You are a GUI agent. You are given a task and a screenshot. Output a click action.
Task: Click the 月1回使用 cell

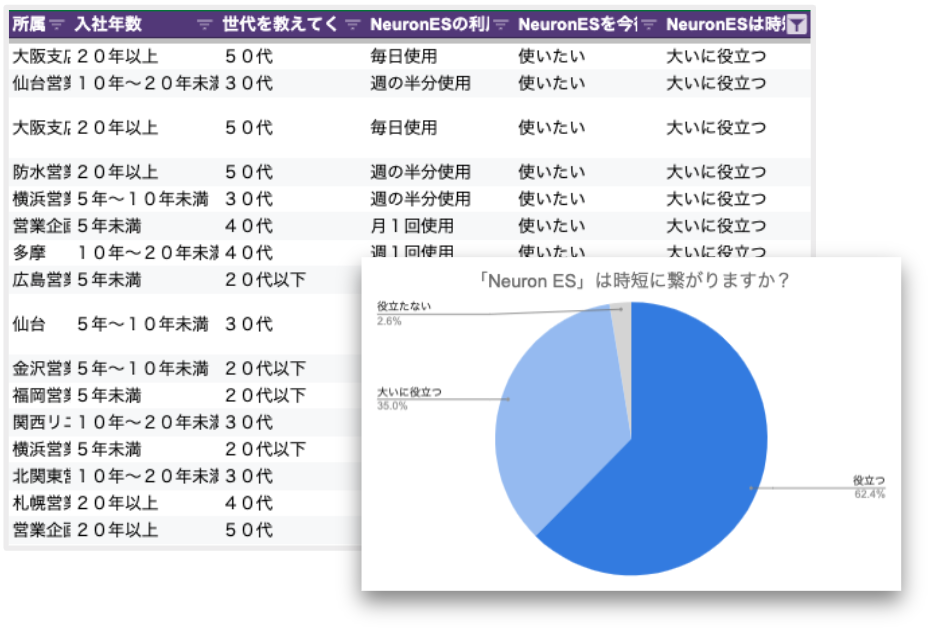tap(412, 225)
